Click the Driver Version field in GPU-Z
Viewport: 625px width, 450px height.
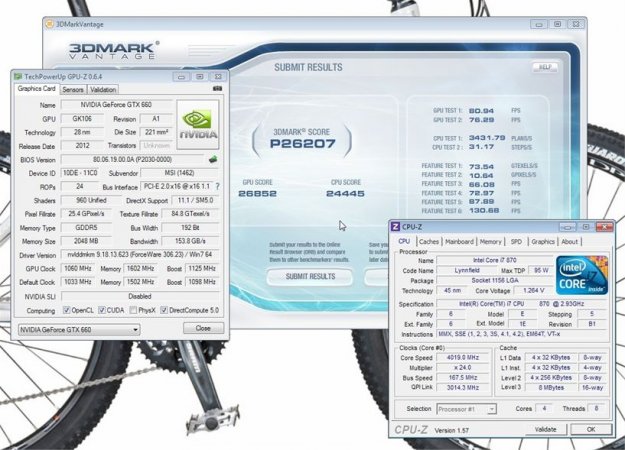pos(140,255)
